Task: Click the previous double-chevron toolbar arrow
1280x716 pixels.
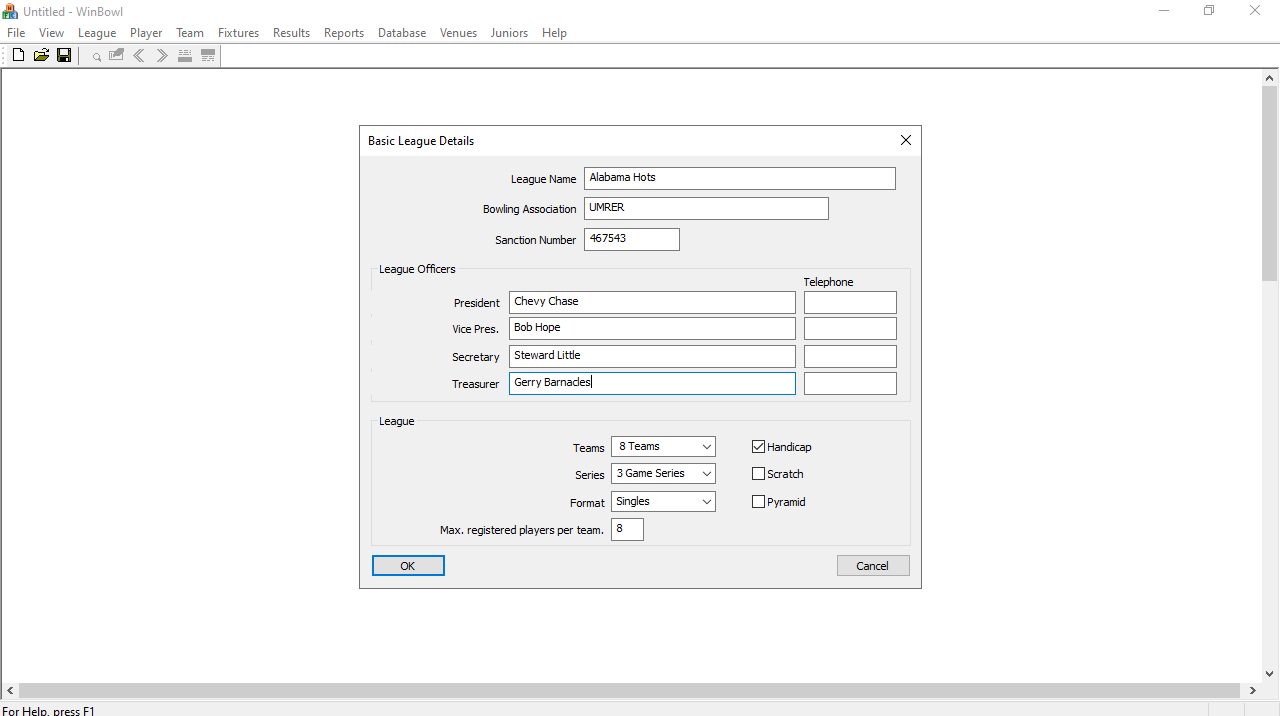Action: [x=139, y=56]
